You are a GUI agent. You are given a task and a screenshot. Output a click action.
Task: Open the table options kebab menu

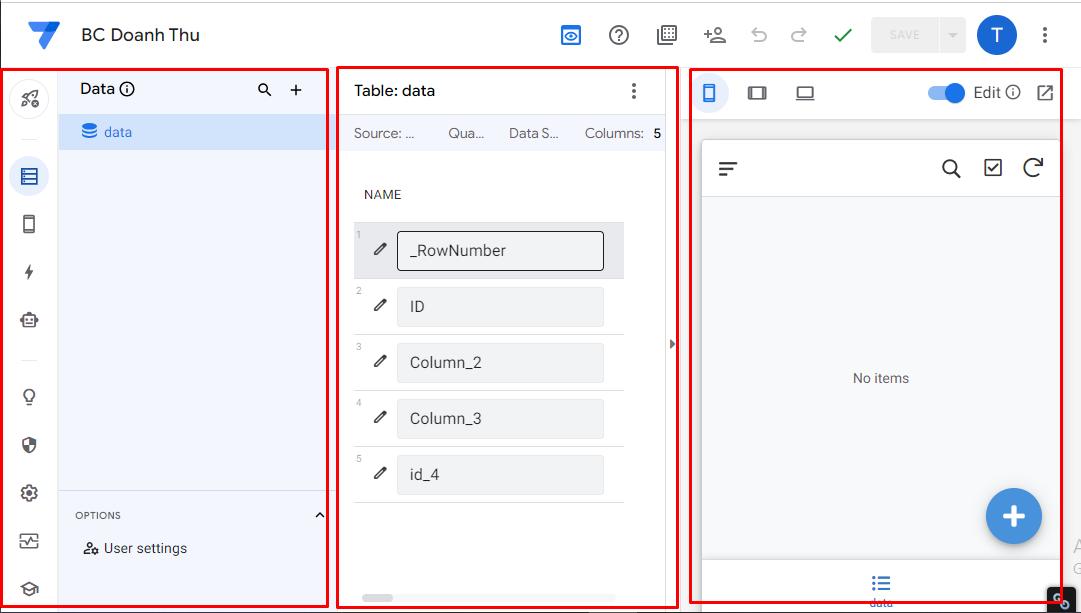coord(634,90)
